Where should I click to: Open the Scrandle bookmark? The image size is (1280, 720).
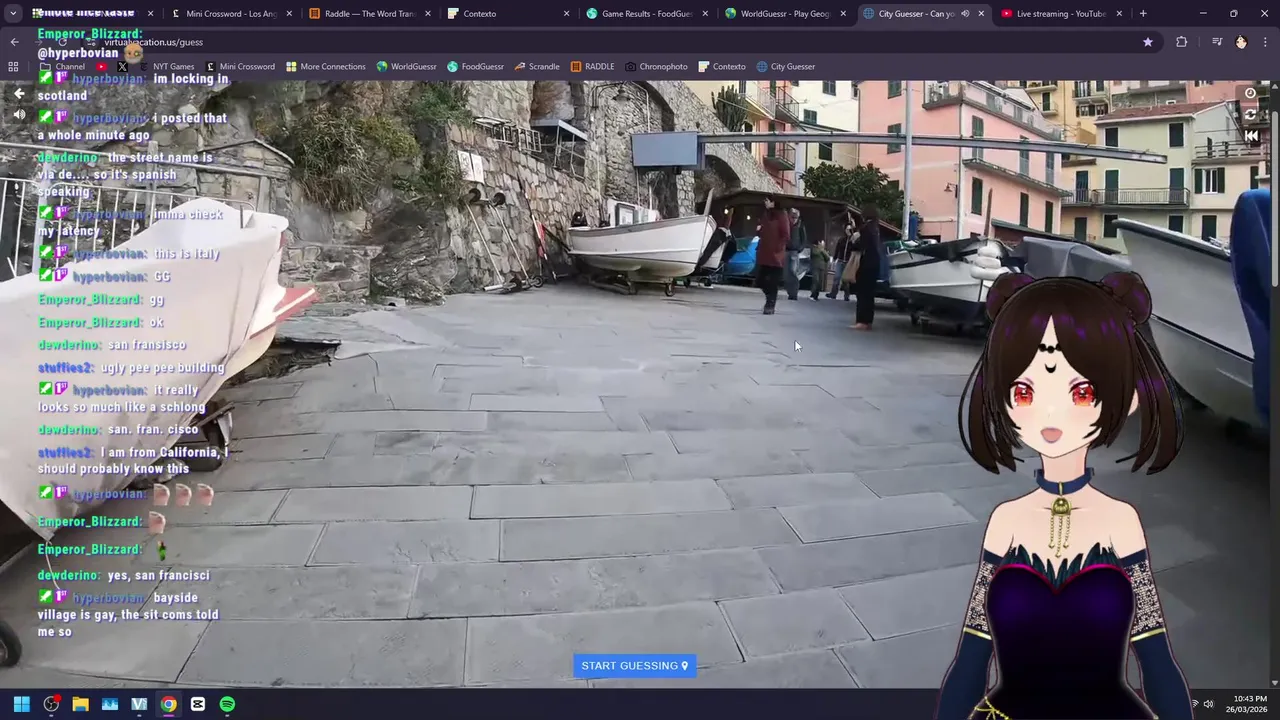537,67
